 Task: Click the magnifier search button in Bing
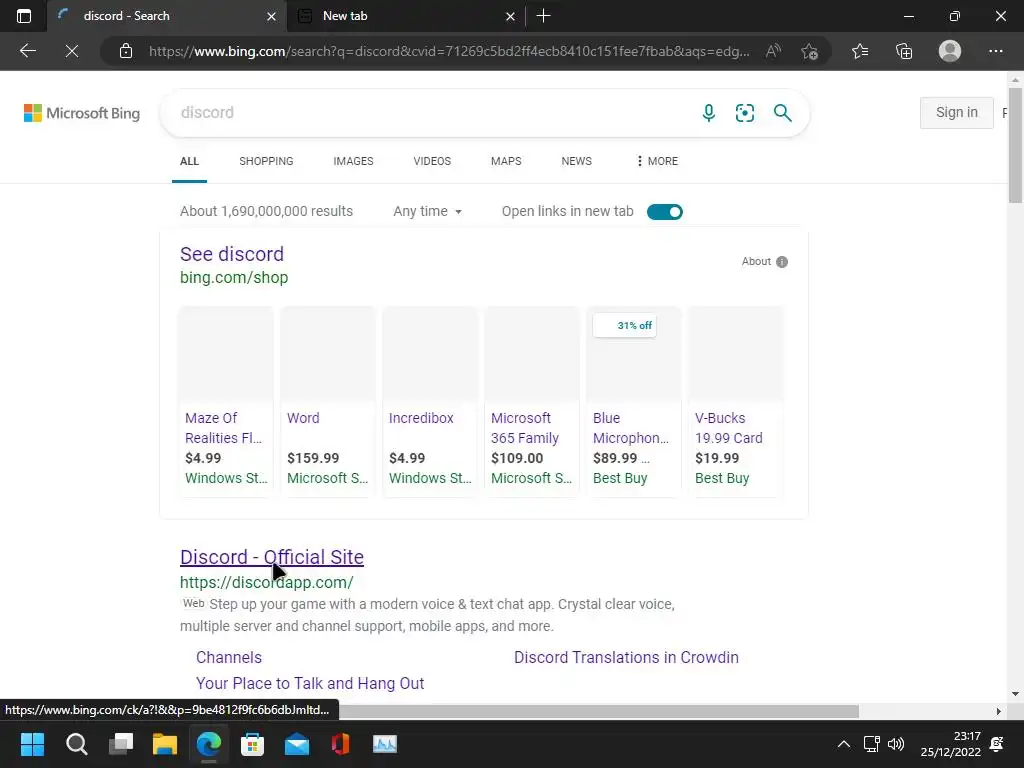pos(782,113)
